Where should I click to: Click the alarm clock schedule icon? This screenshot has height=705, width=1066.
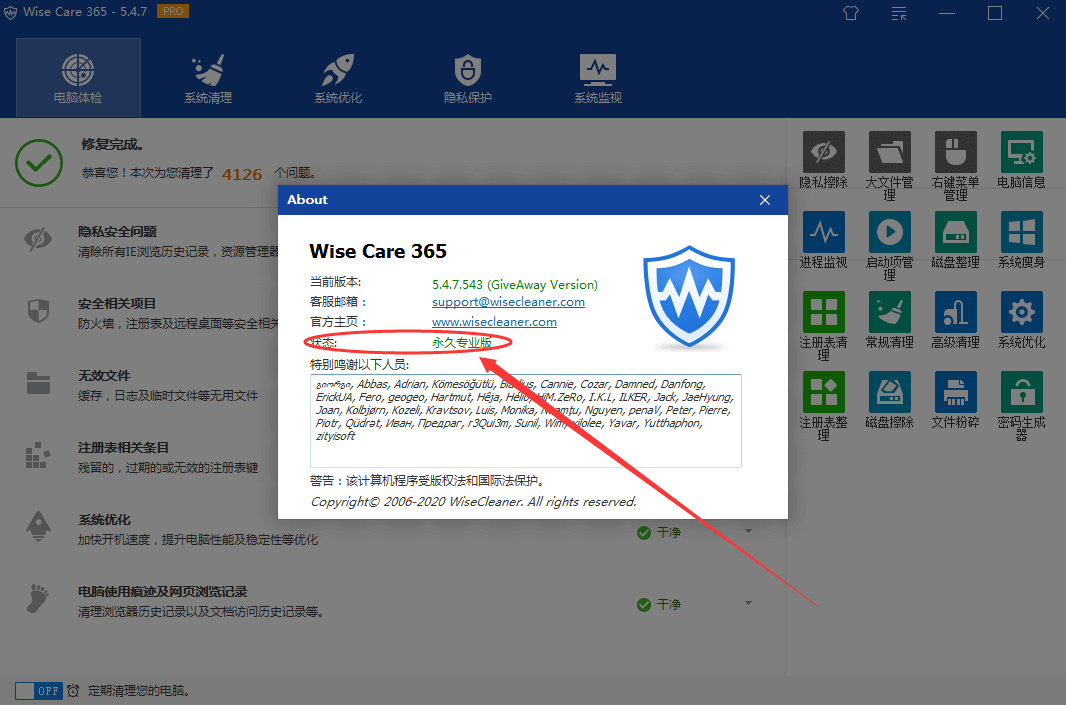click(x=73, y=691)
